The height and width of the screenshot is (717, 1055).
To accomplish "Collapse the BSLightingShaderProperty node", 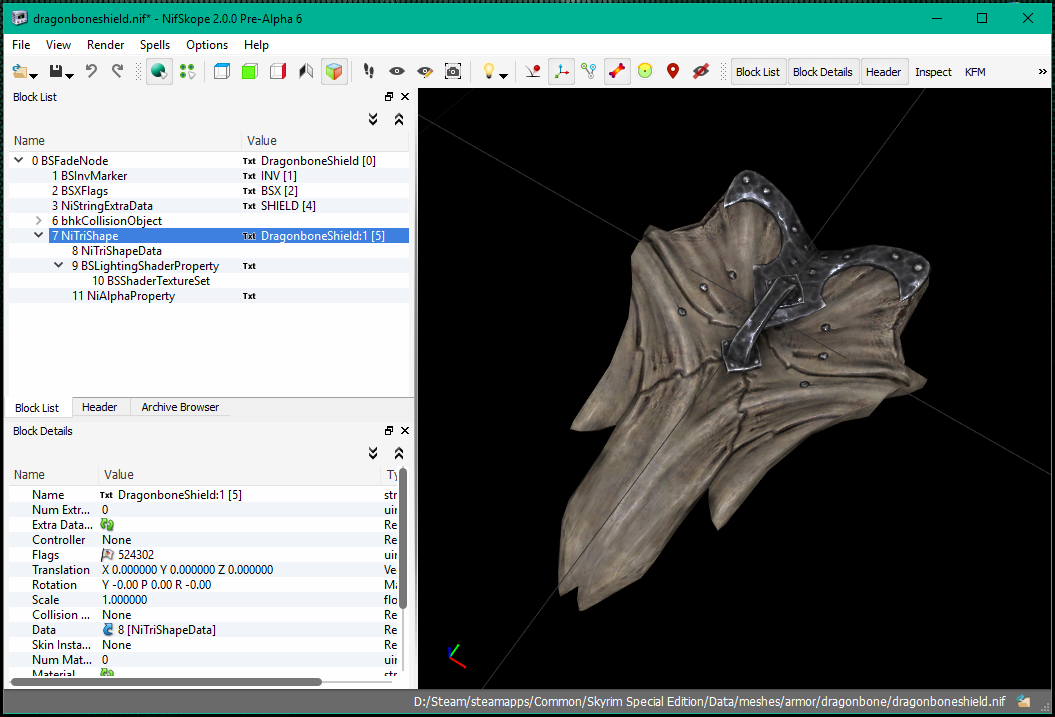I will [59, 266].
